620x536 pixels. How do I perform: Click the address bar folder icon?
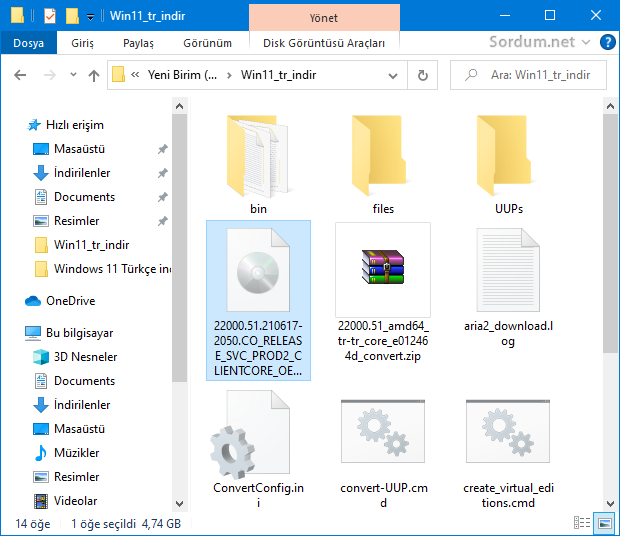coord(118,74)
